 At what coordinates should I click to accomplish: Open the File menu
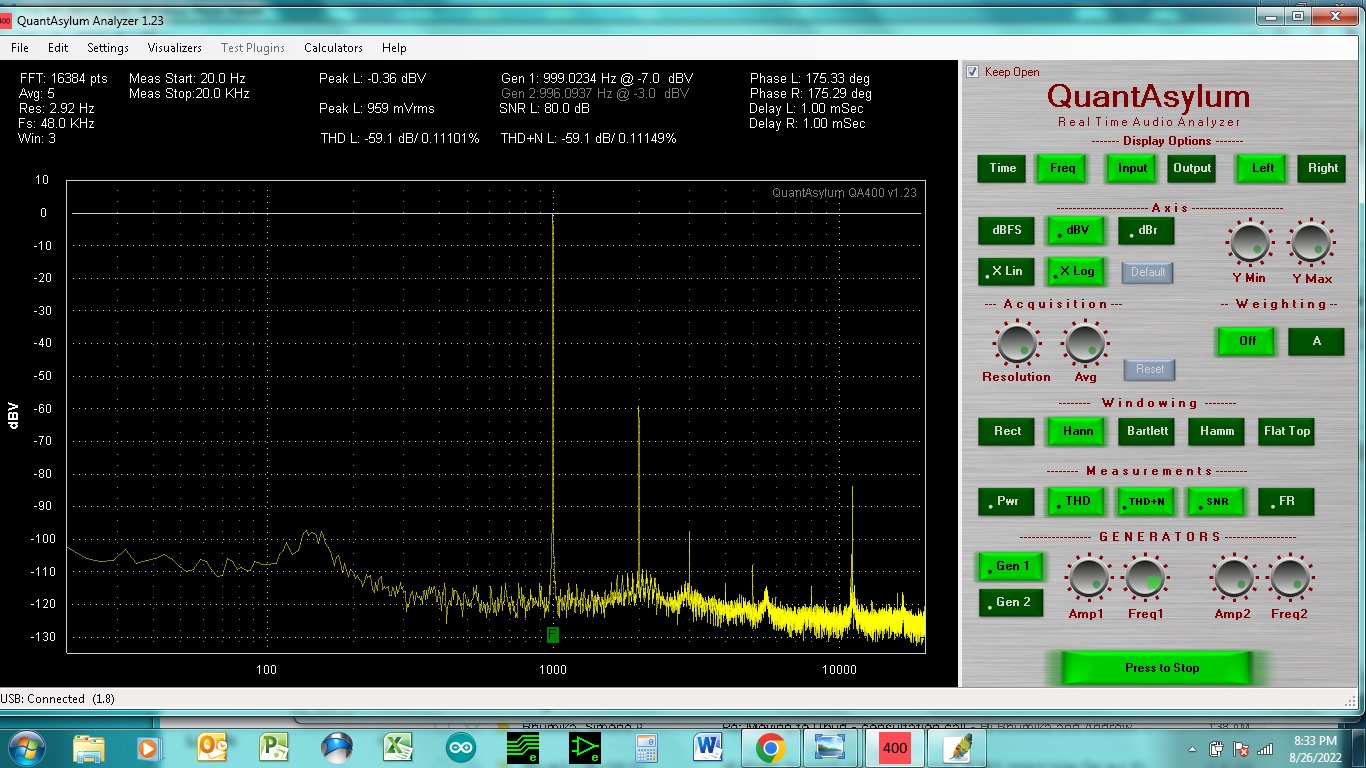(x=19, y=47)
